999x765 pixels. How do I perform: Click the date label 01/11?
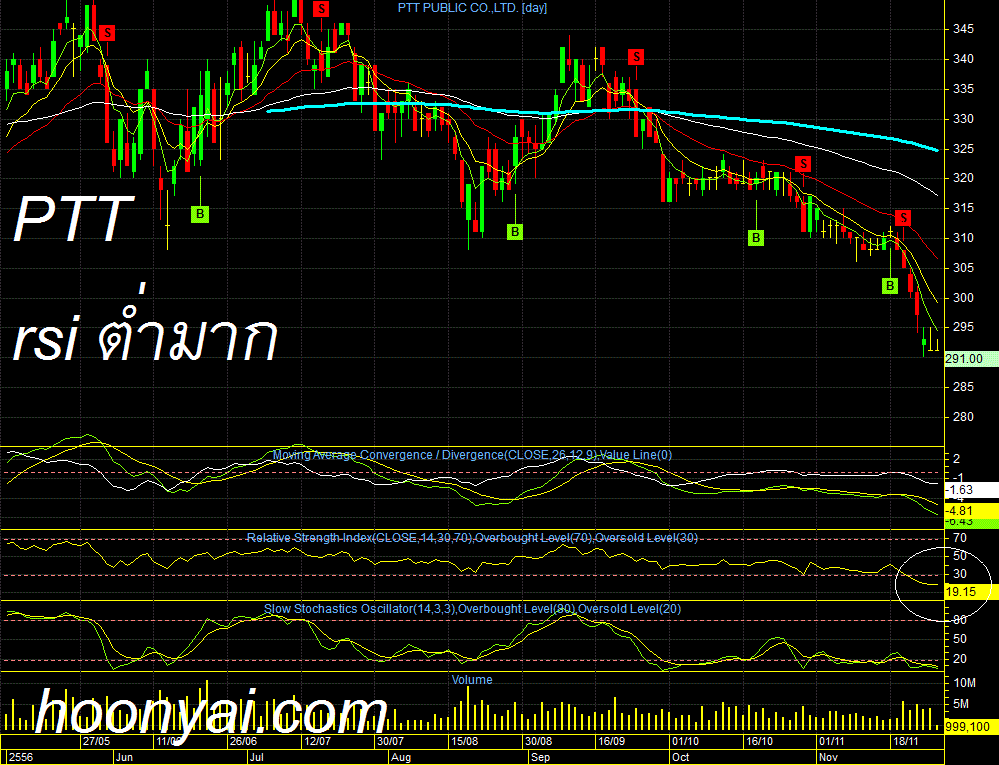(832, 741)
